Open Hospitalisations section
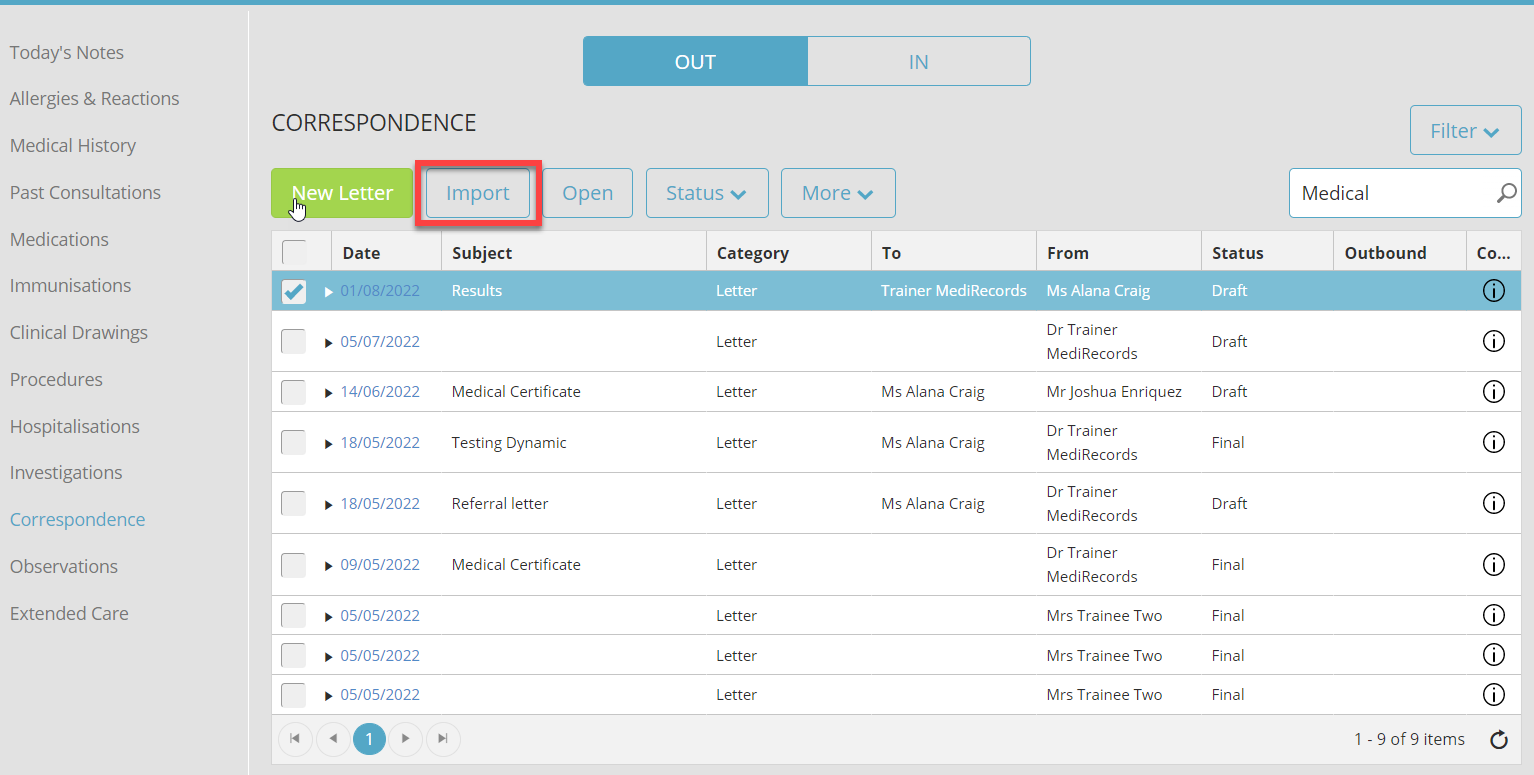The width and height of the screenshot is (1534, 775). pyautogui.click(x=75, y=426)
